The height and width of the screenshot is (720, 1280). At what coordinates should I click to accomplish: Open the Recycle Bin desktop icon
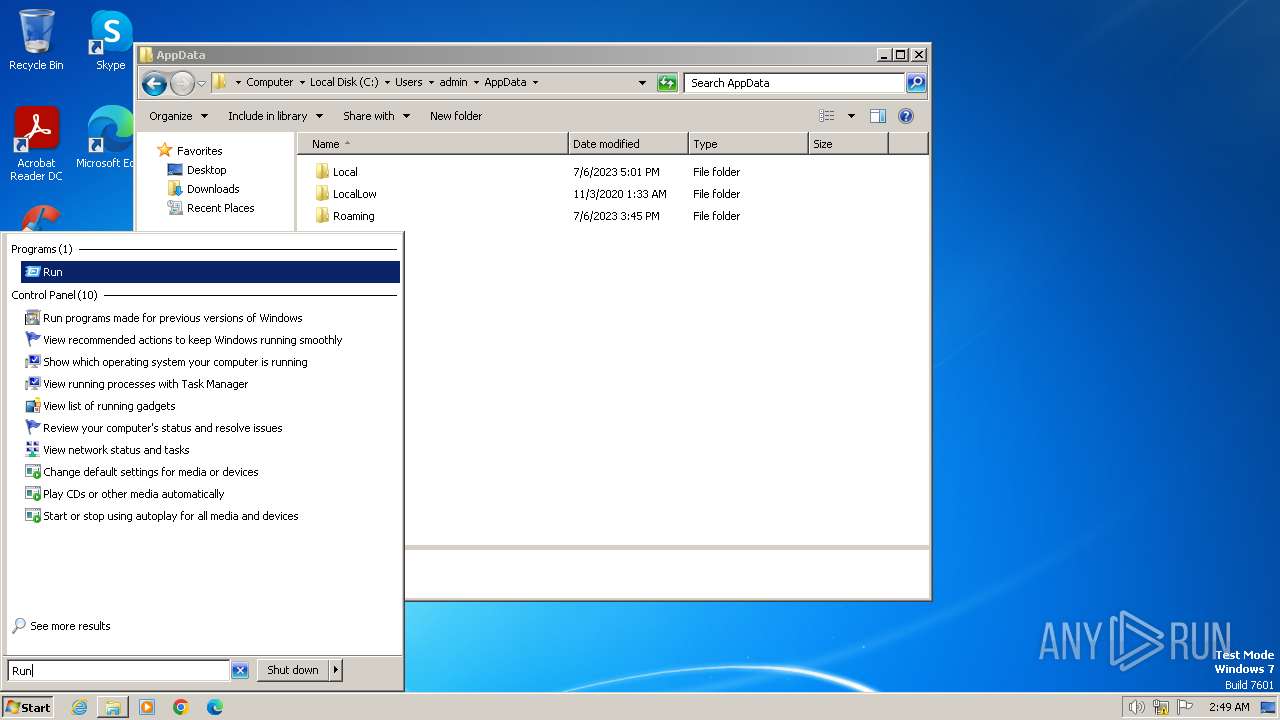pyautogui.click(x=36, y=40)
